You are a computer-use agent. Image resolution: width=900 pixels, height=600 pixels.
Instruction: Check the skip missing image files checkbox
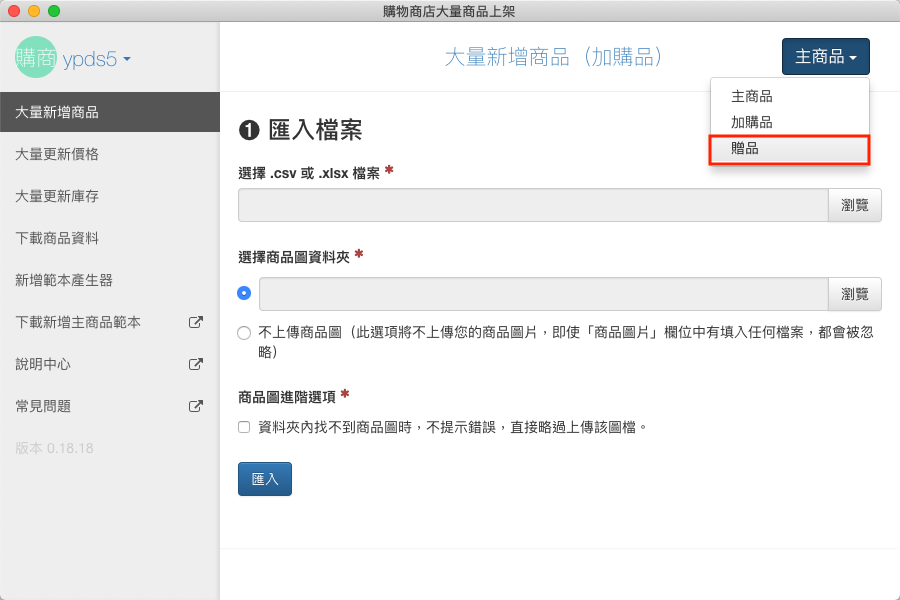tap(244, 427)
